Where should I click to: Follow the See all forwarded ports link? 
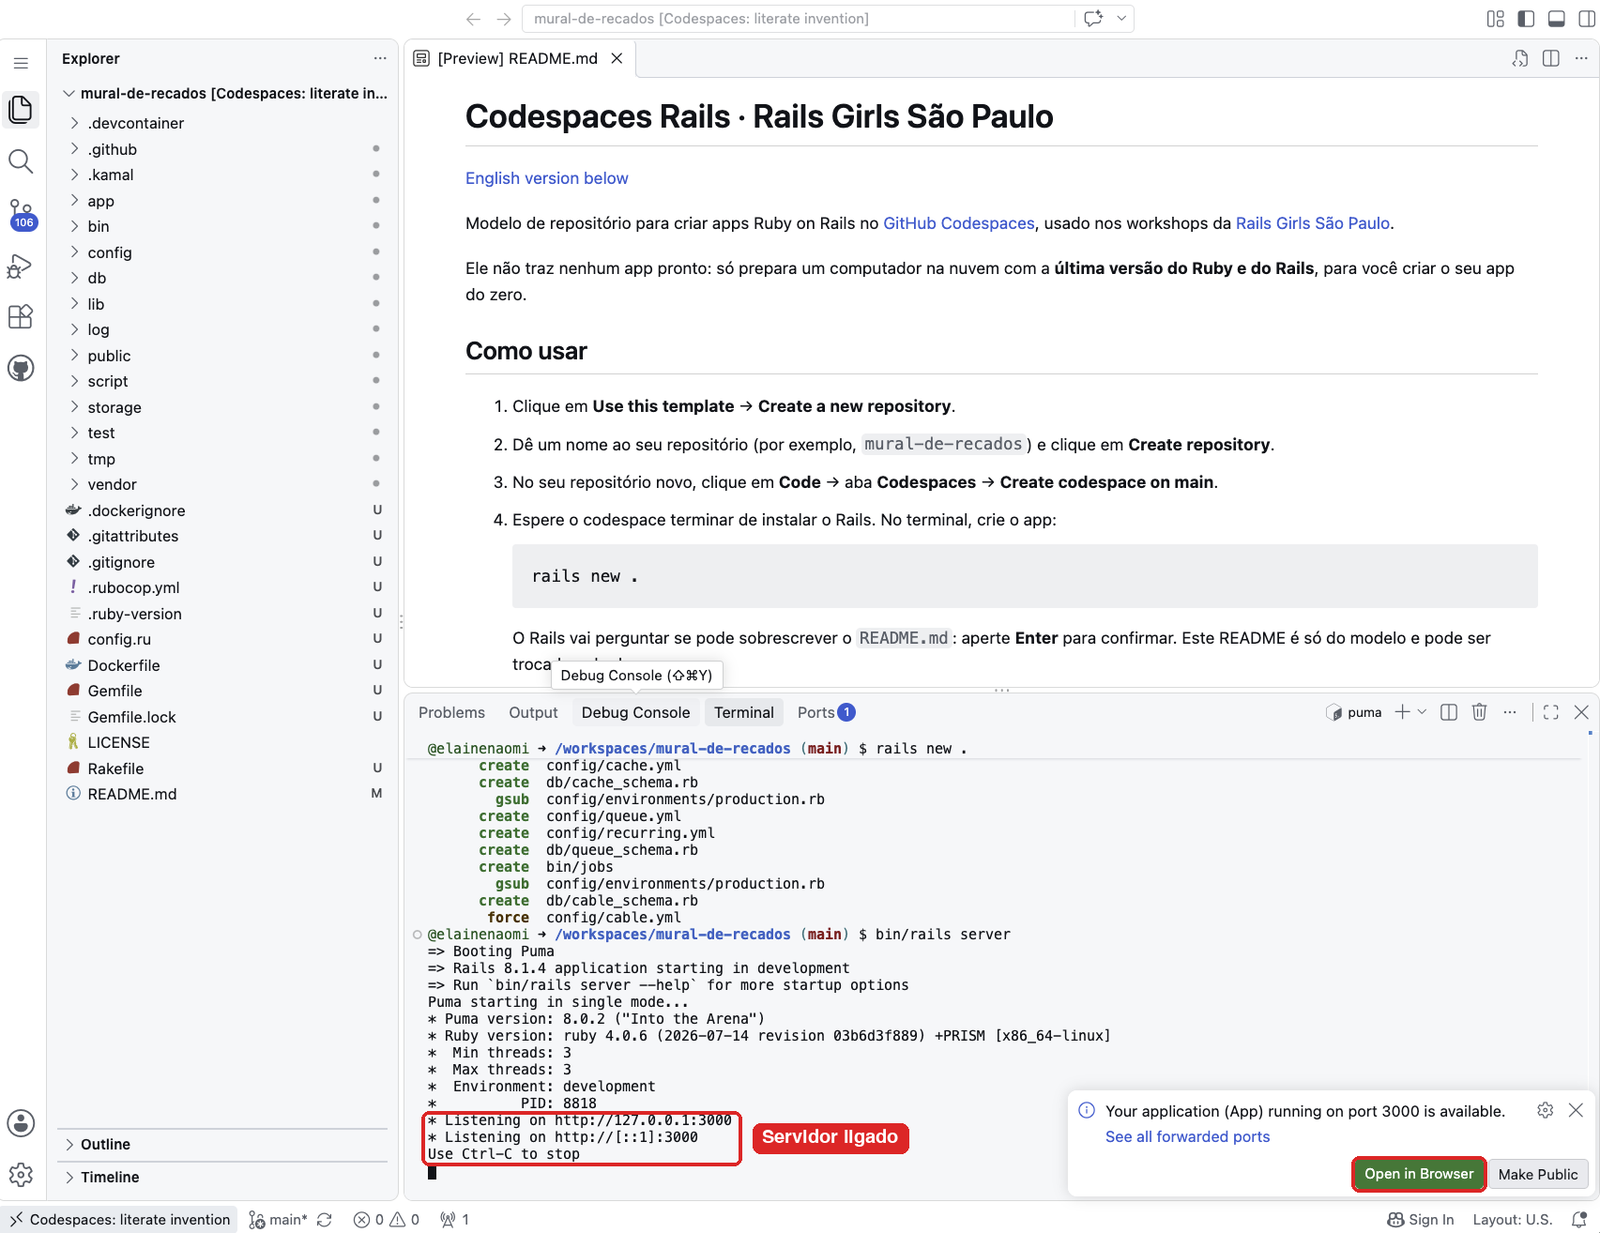coord(1188,1137)
